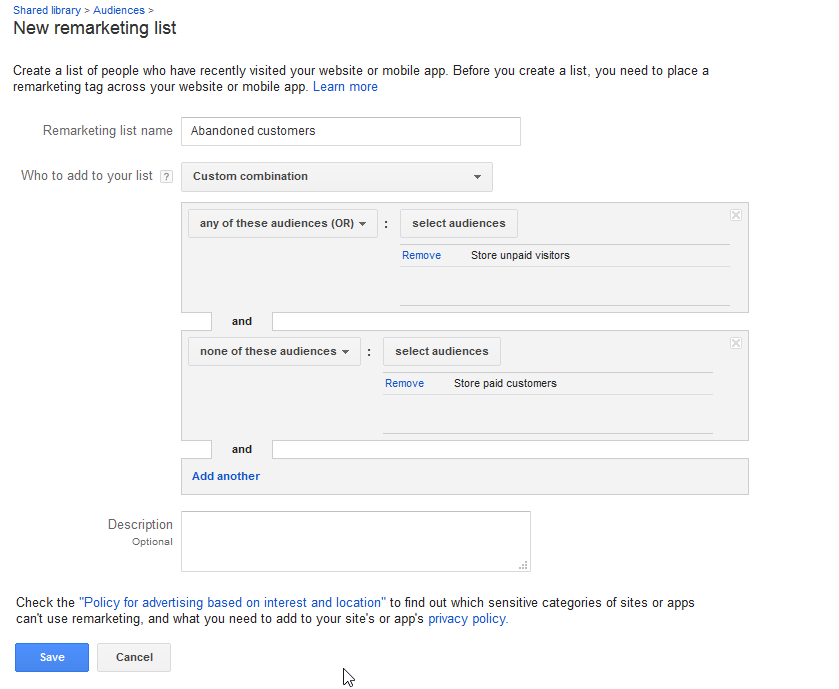This screenshot has width=839, height=689.
Task: Click the help question mark icon
Action: tap(166, 177)
